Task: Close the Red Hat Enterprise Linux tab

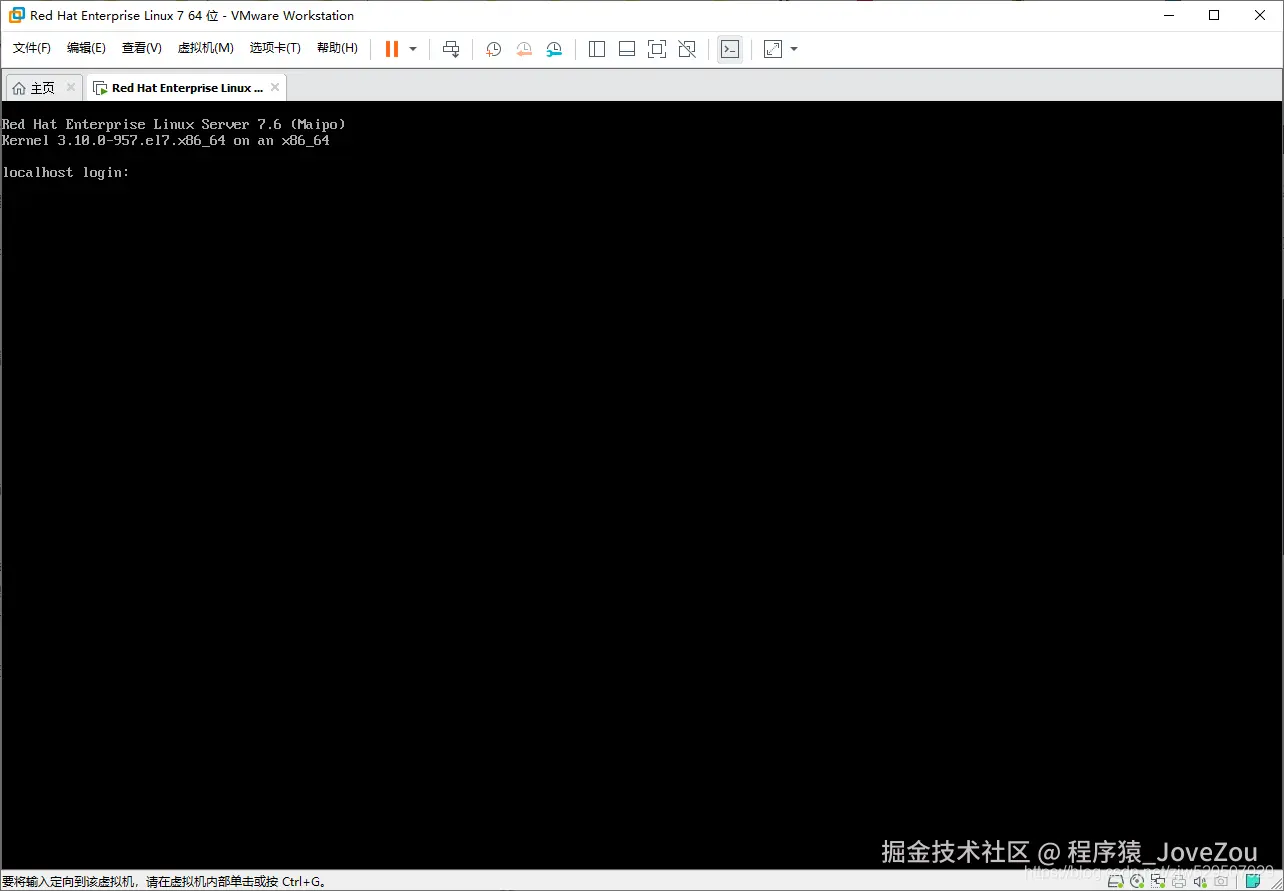Action: [275, 87]
